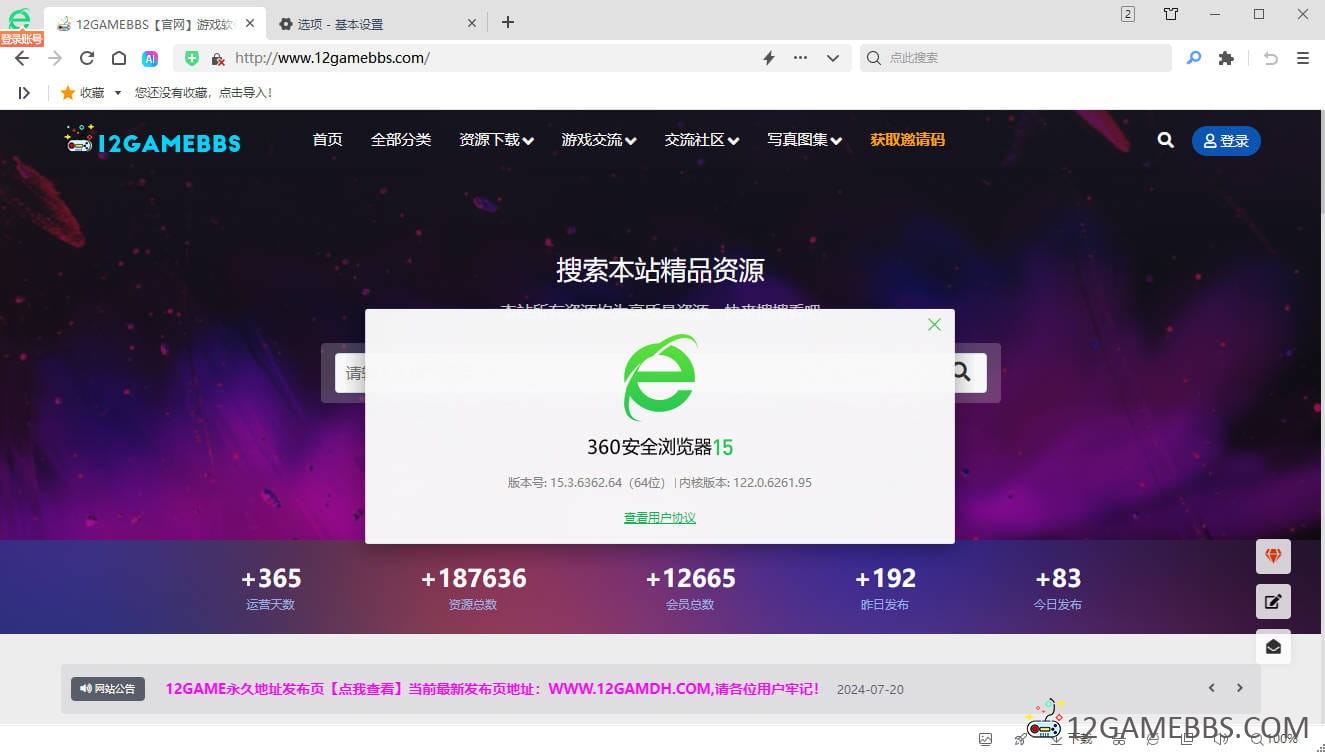Open the AI assistant icon
This screenshot has width=1325, height=752.
[x=150, y=58]
